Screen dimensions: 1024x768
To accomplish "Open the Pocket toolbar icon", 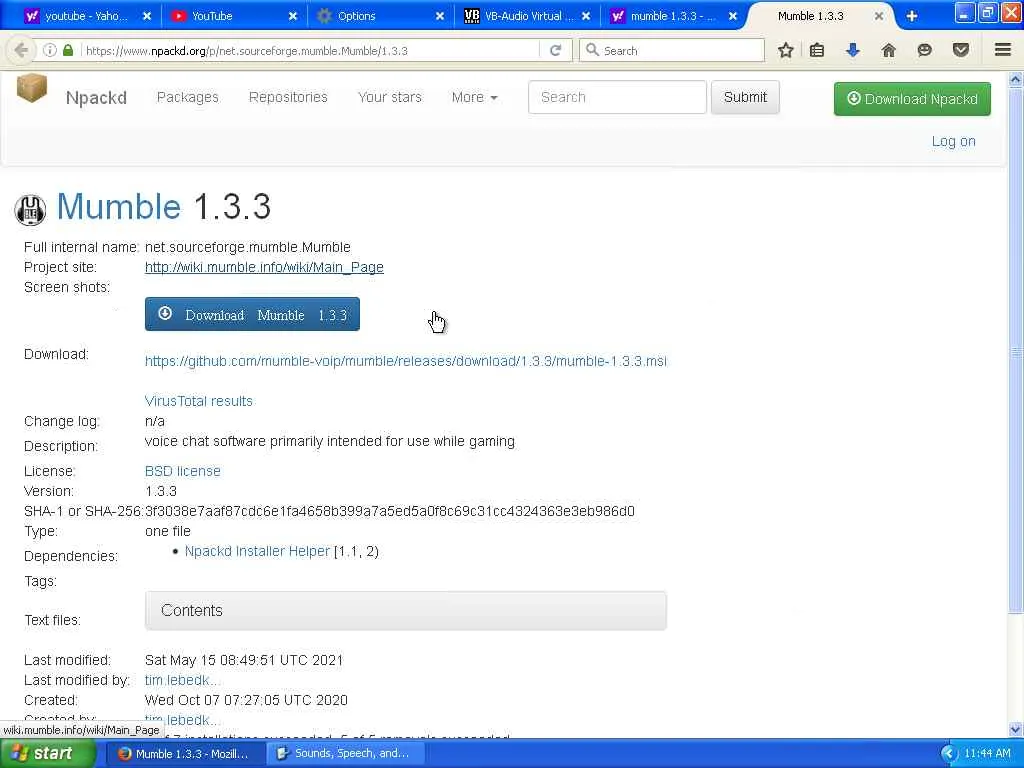I will click(961, 50).
